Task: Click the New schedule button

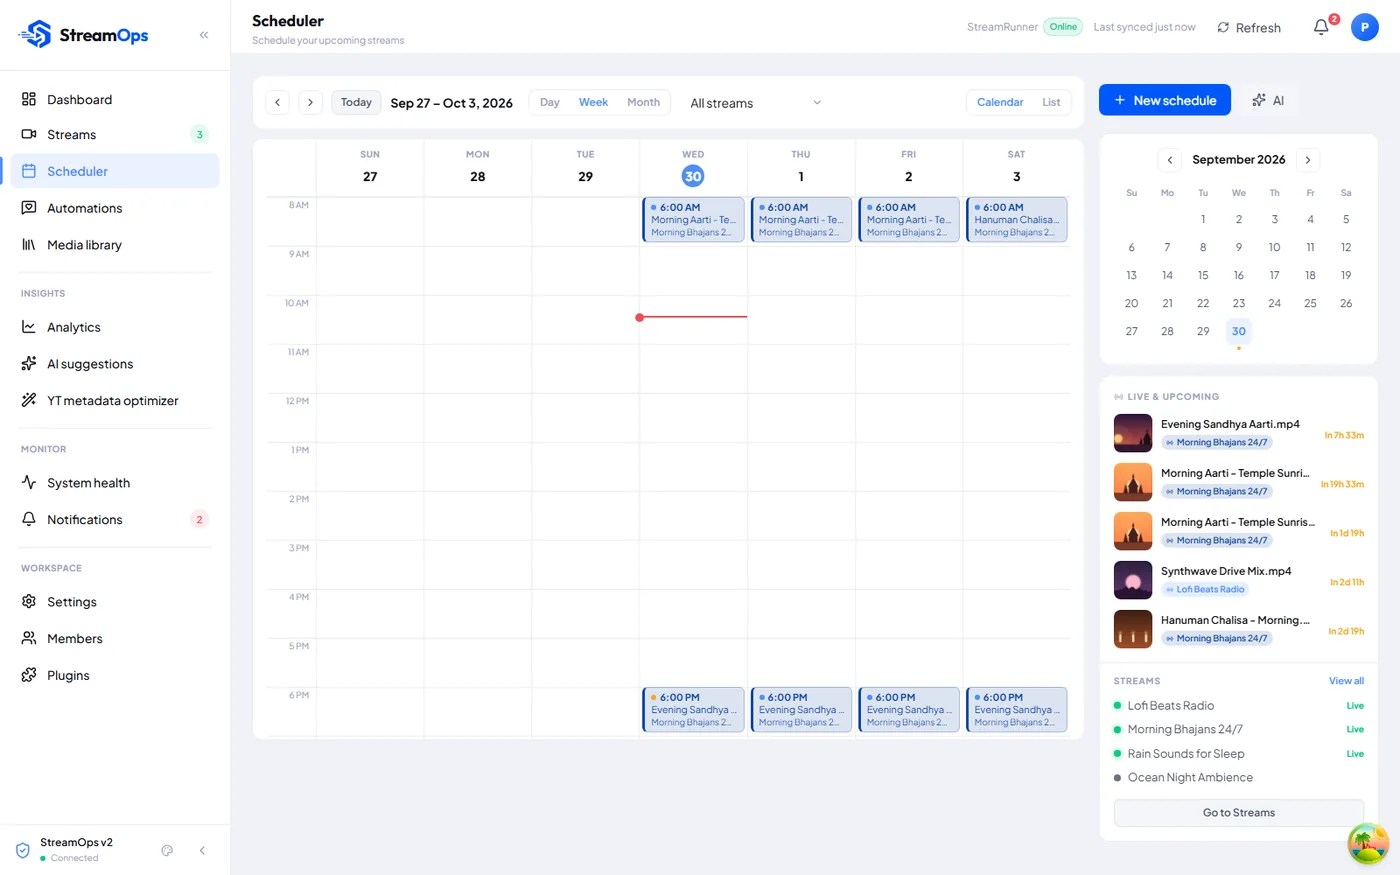Action: [1165, 100]
